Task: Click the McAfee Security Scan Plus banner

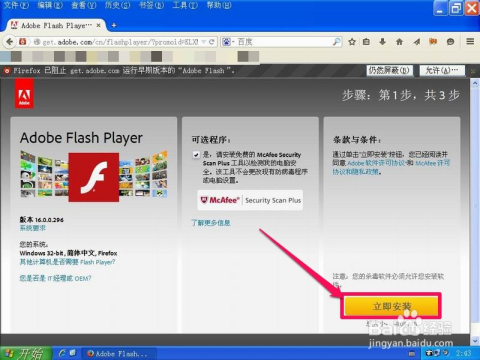Action: coord(250,200)
